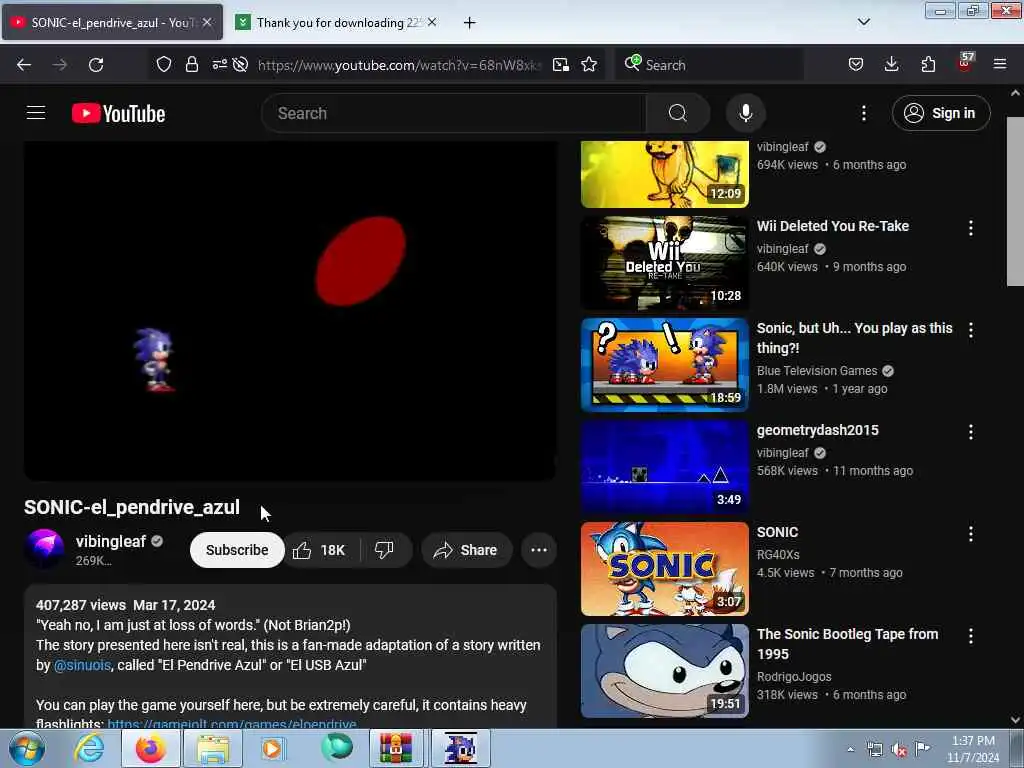Open a new tab with the plus button
1024x768 pixels.
click(x=470, y=23)
